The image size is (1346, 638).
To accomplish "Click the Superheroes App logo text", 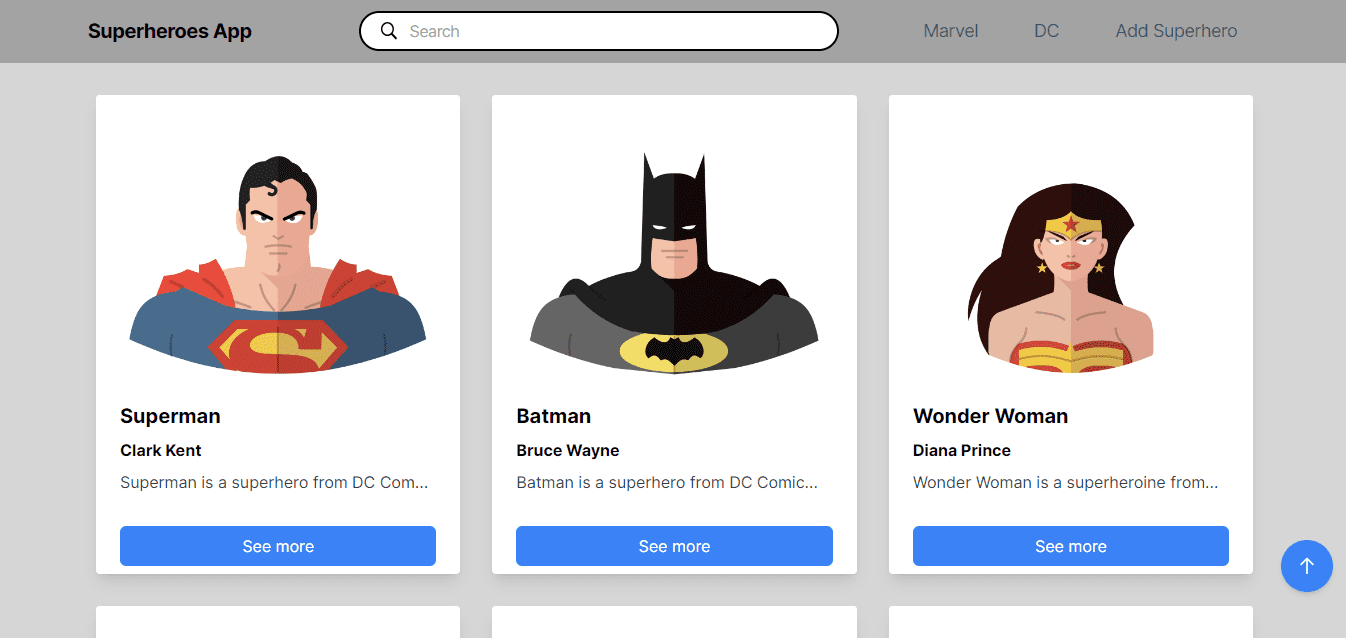I will pyautogui.click(x=169, y=31).
